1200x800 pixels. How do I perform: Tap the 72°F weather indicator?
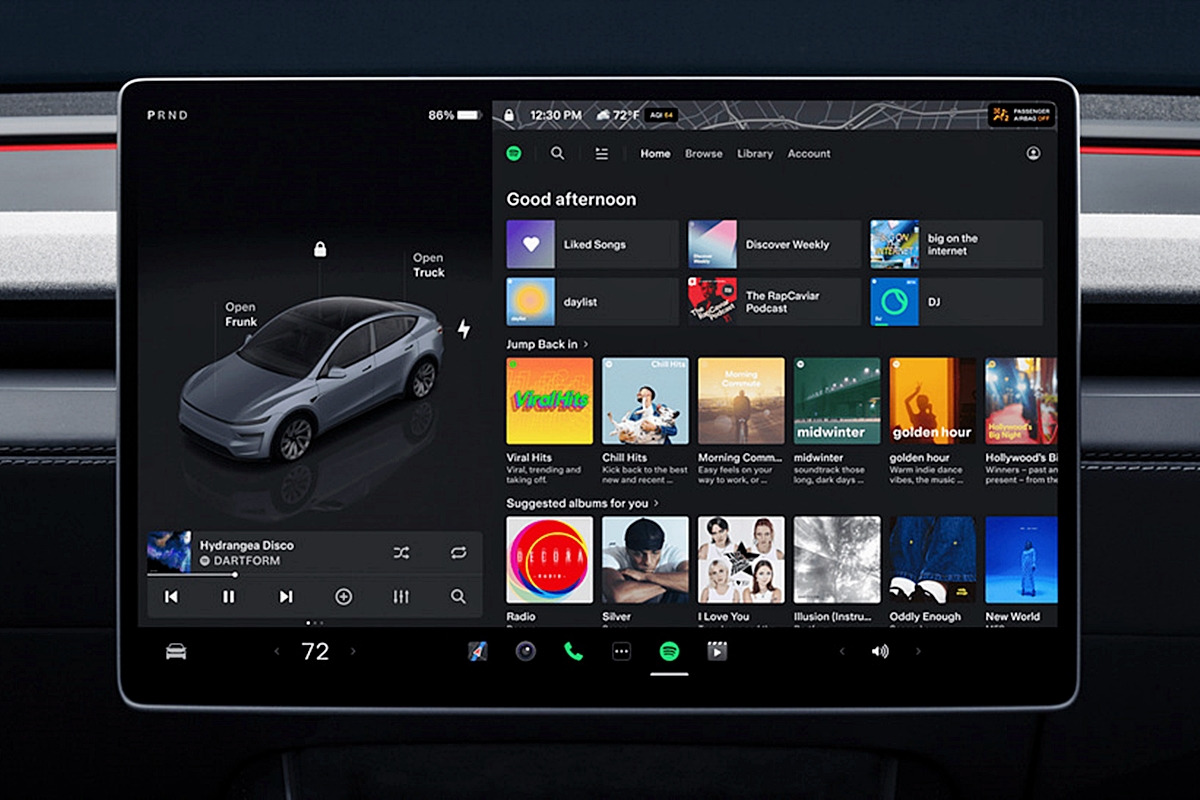pyautogui.click(x=619, y=115)
